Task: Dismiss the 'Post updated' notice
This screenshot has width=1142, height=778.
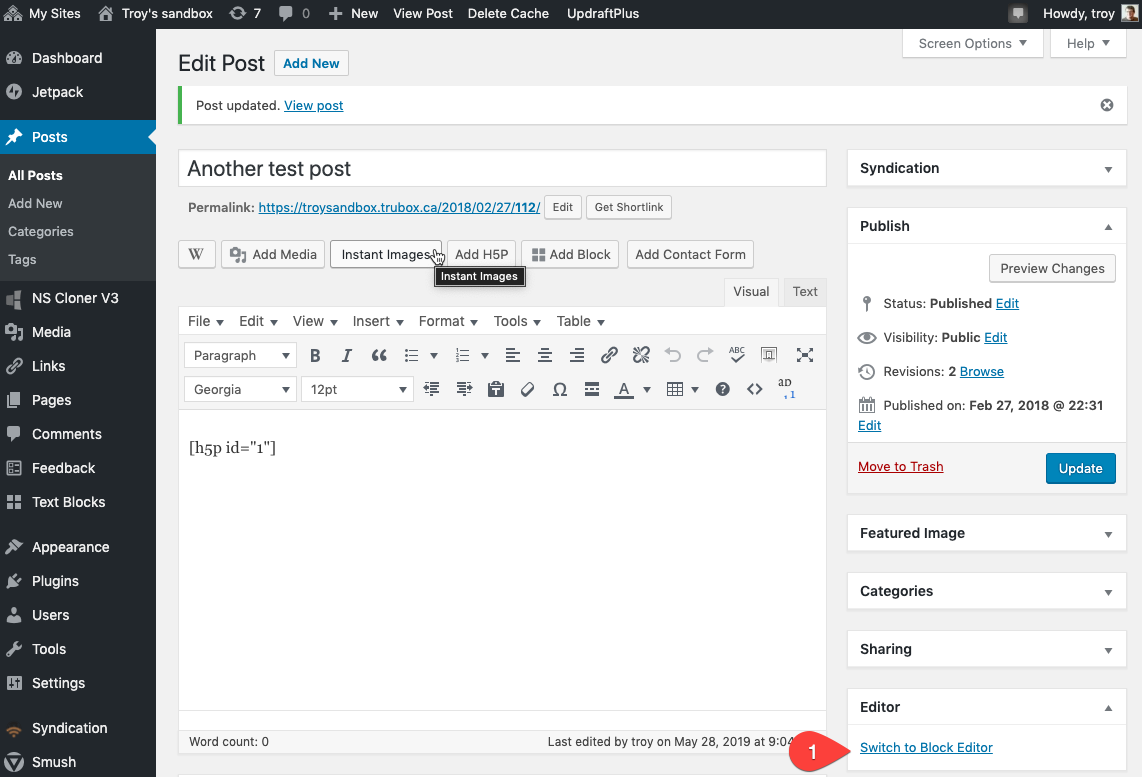Action: click(1107, 105)
